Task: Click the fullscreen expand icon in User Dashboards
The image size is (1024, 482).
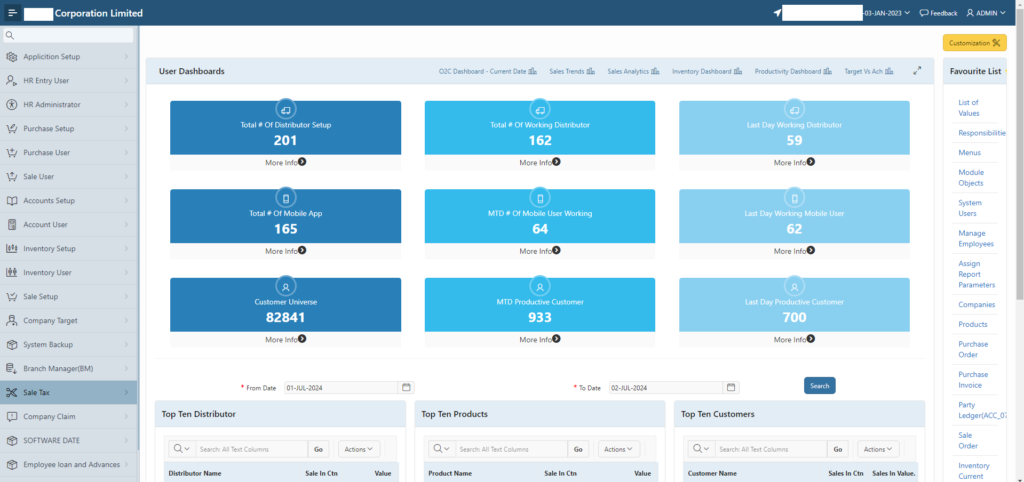Action: click(x=917, y=71)
